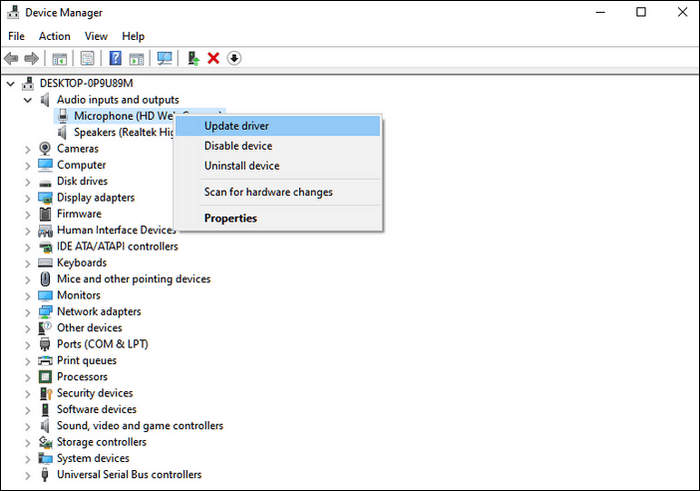
Task: Select the 'Processors' tree label
Action: click(x=82, y=377)
